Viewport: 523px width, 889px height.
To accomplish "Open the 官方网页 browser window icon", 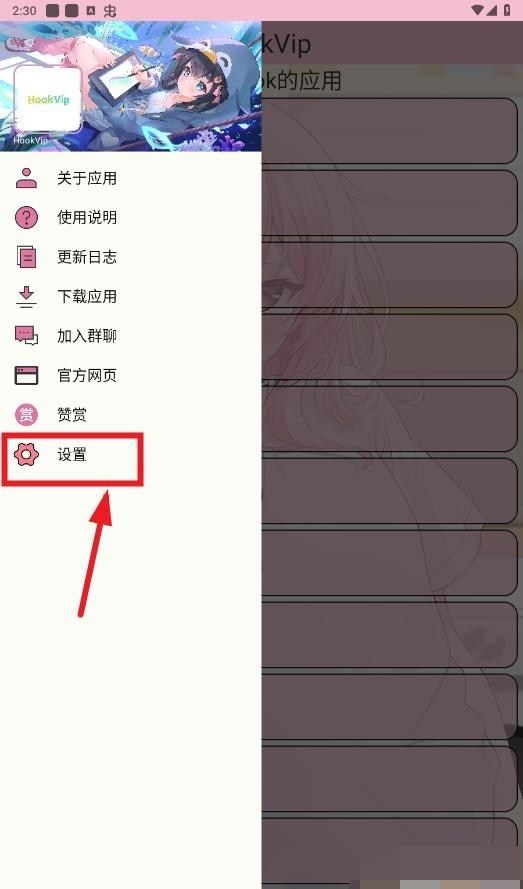I will tap(26, 375).
